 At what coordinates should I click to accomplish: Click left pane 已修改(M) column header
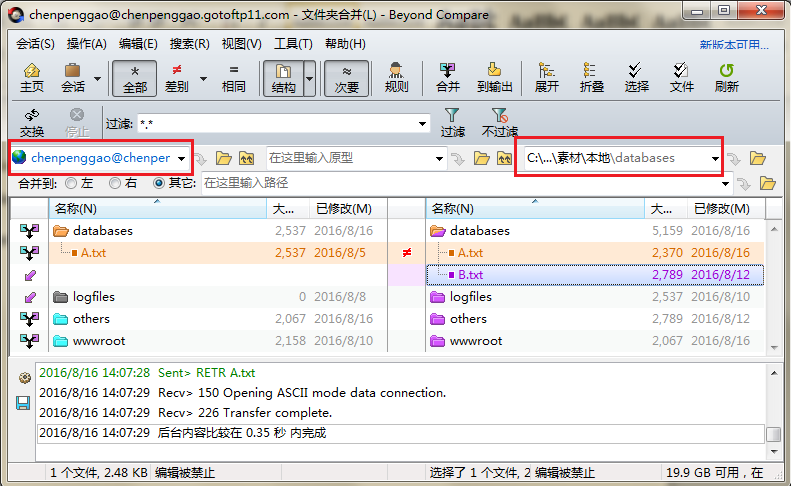(348, 208)
